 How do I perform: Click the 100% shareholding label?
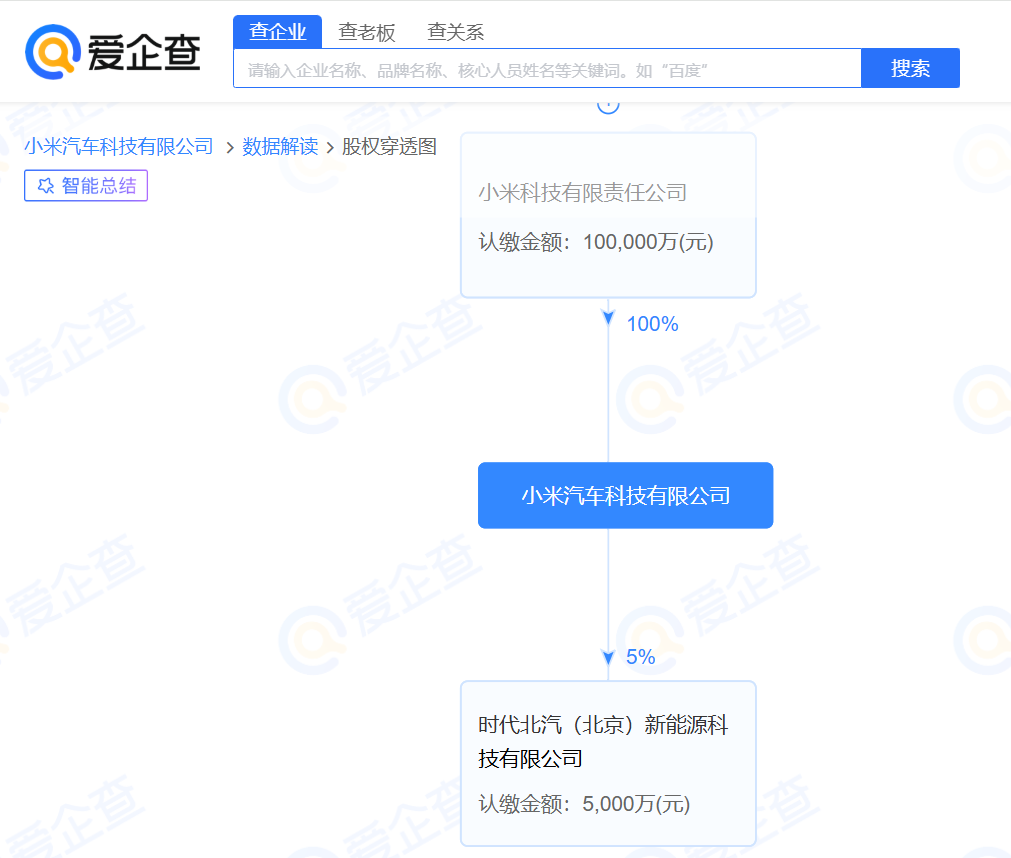(x=653, y=324)
